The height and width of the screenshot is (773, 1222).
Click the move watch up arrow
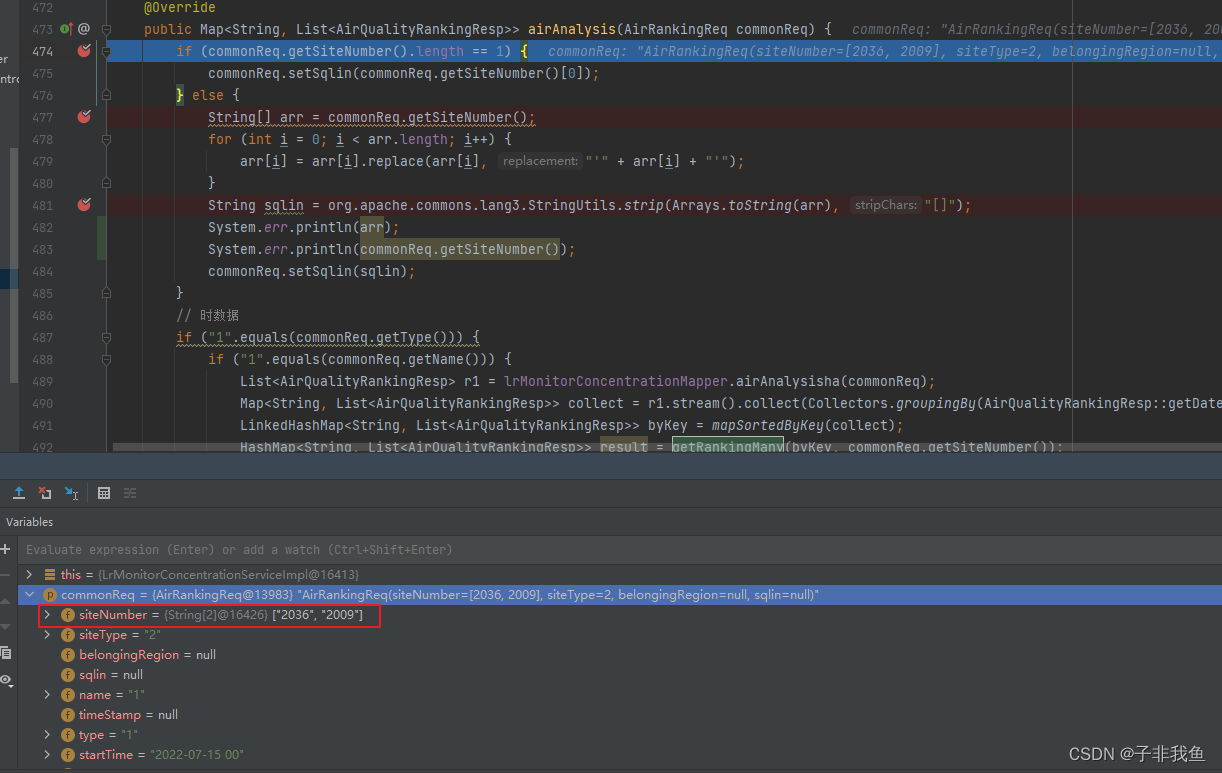6,601
